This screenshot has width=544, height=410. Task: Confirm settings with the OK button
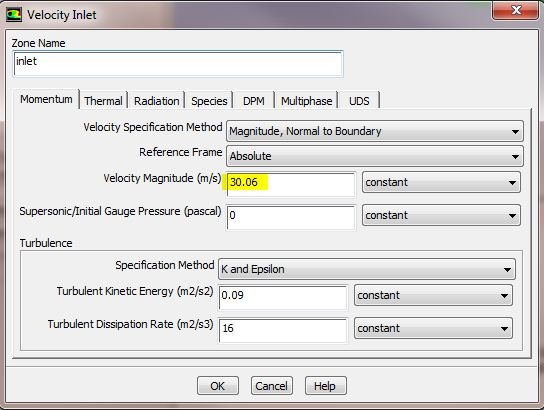click(x=218, y=386)
